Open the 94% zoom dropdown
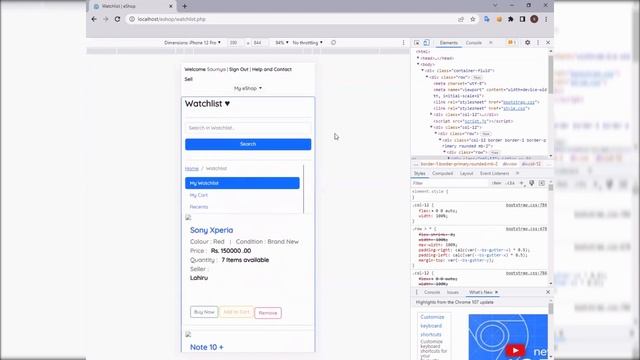Image resolution: width=640 pixels, height=360 pixels. point(282,42)
